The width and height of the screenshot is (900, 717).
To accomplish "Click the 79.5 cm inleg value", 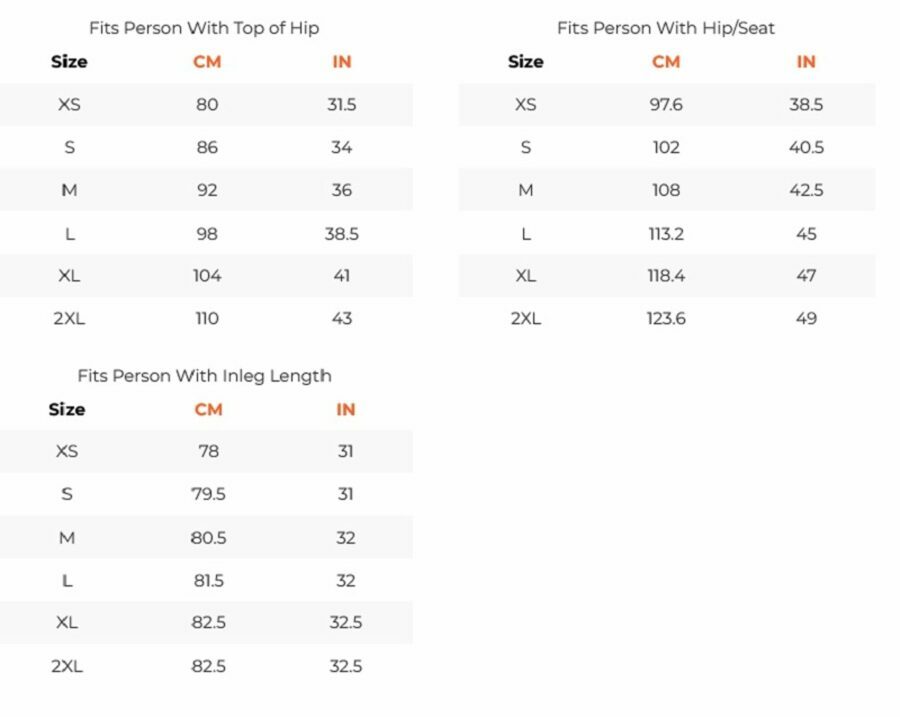I will pyautogui.click(x=208, y=494).
